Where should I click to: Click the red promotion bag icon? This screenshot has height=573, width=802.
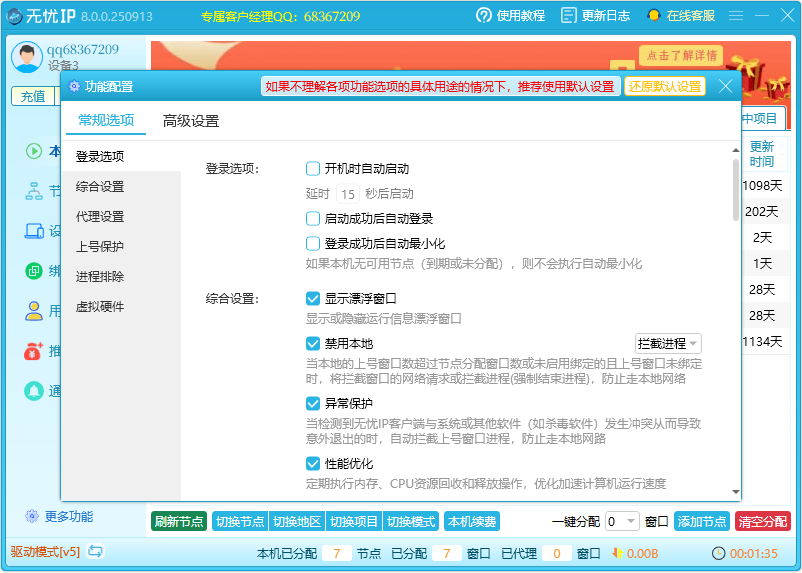(34, 351)
